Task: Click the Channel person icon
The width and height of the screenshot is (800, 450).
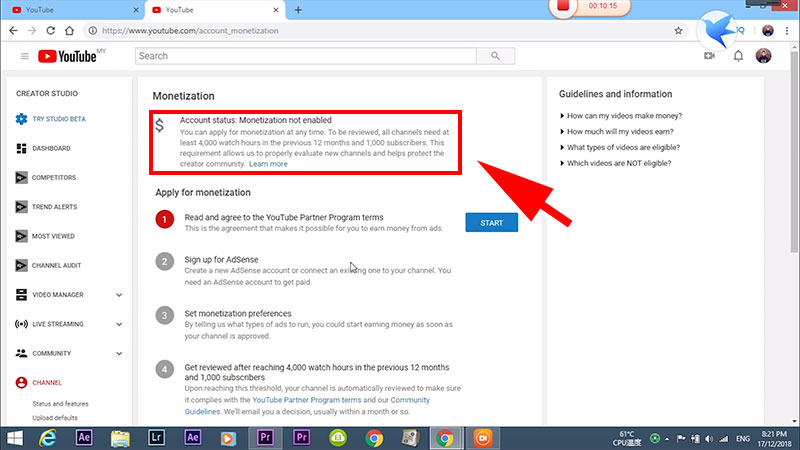Action: pos(21,383)
